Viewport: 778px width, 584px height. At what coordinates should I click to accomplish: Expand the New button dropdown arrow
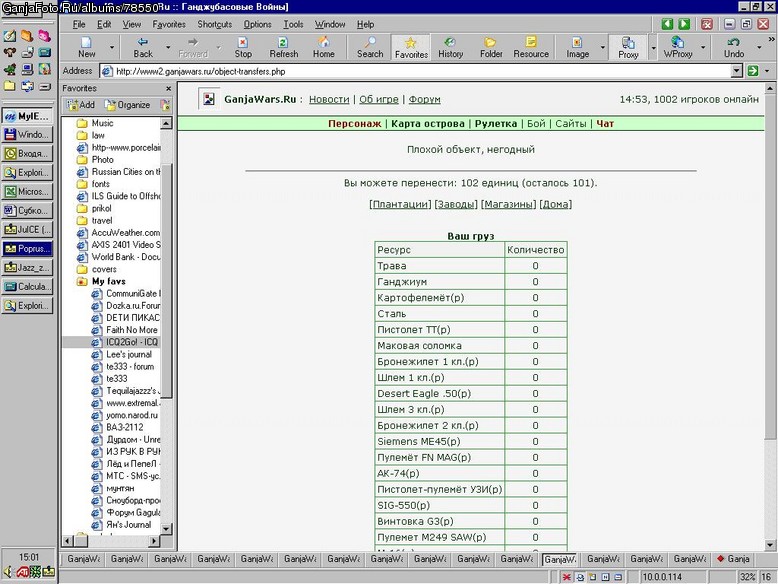[x=112, y=48]
